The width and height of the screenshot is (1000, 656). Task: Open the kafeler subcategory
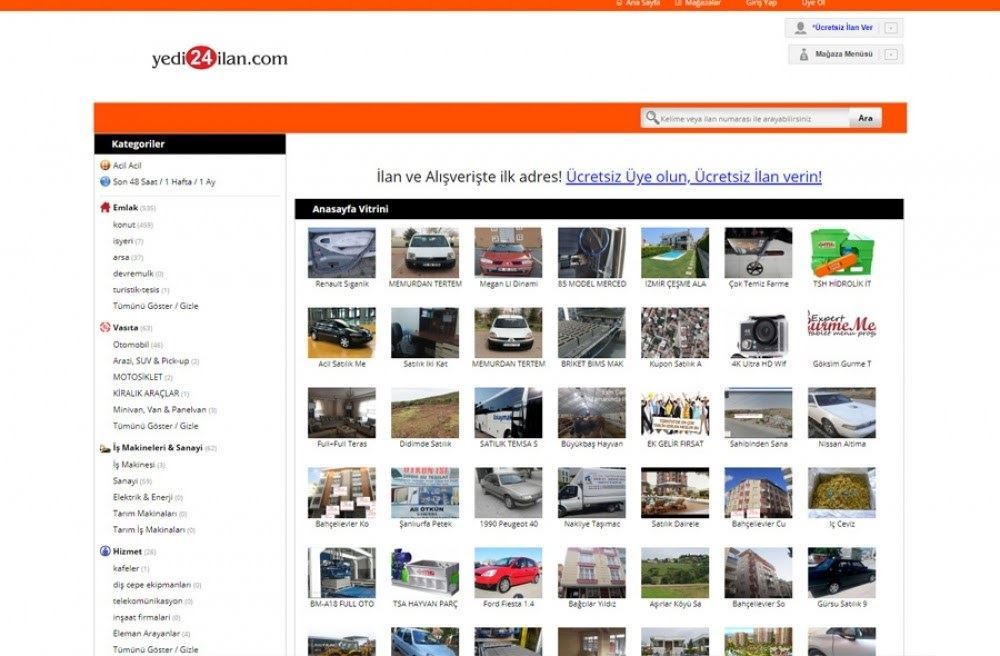tap(126, 569)
